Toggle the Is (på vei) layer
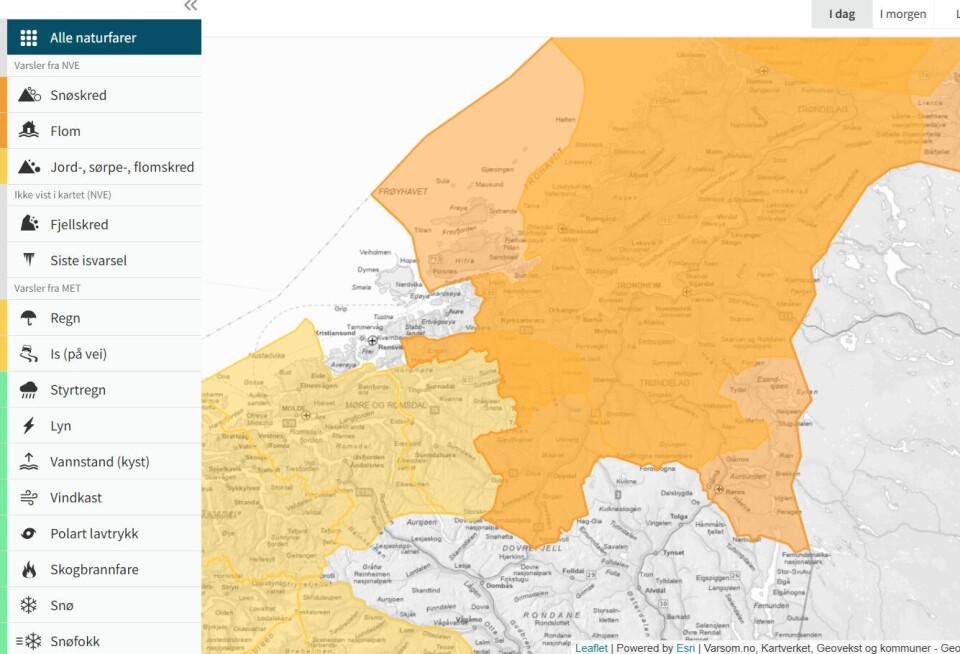The image size is (960, 654). pyautogui.click(x=78, y=354)
